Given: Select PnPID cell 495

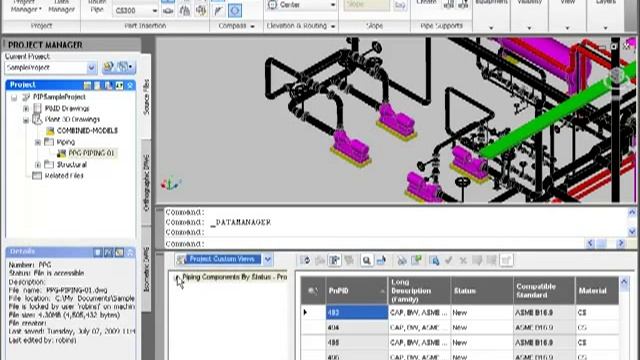Looking at the screenshot, I should pyautogui.click(x=357, y=343).
